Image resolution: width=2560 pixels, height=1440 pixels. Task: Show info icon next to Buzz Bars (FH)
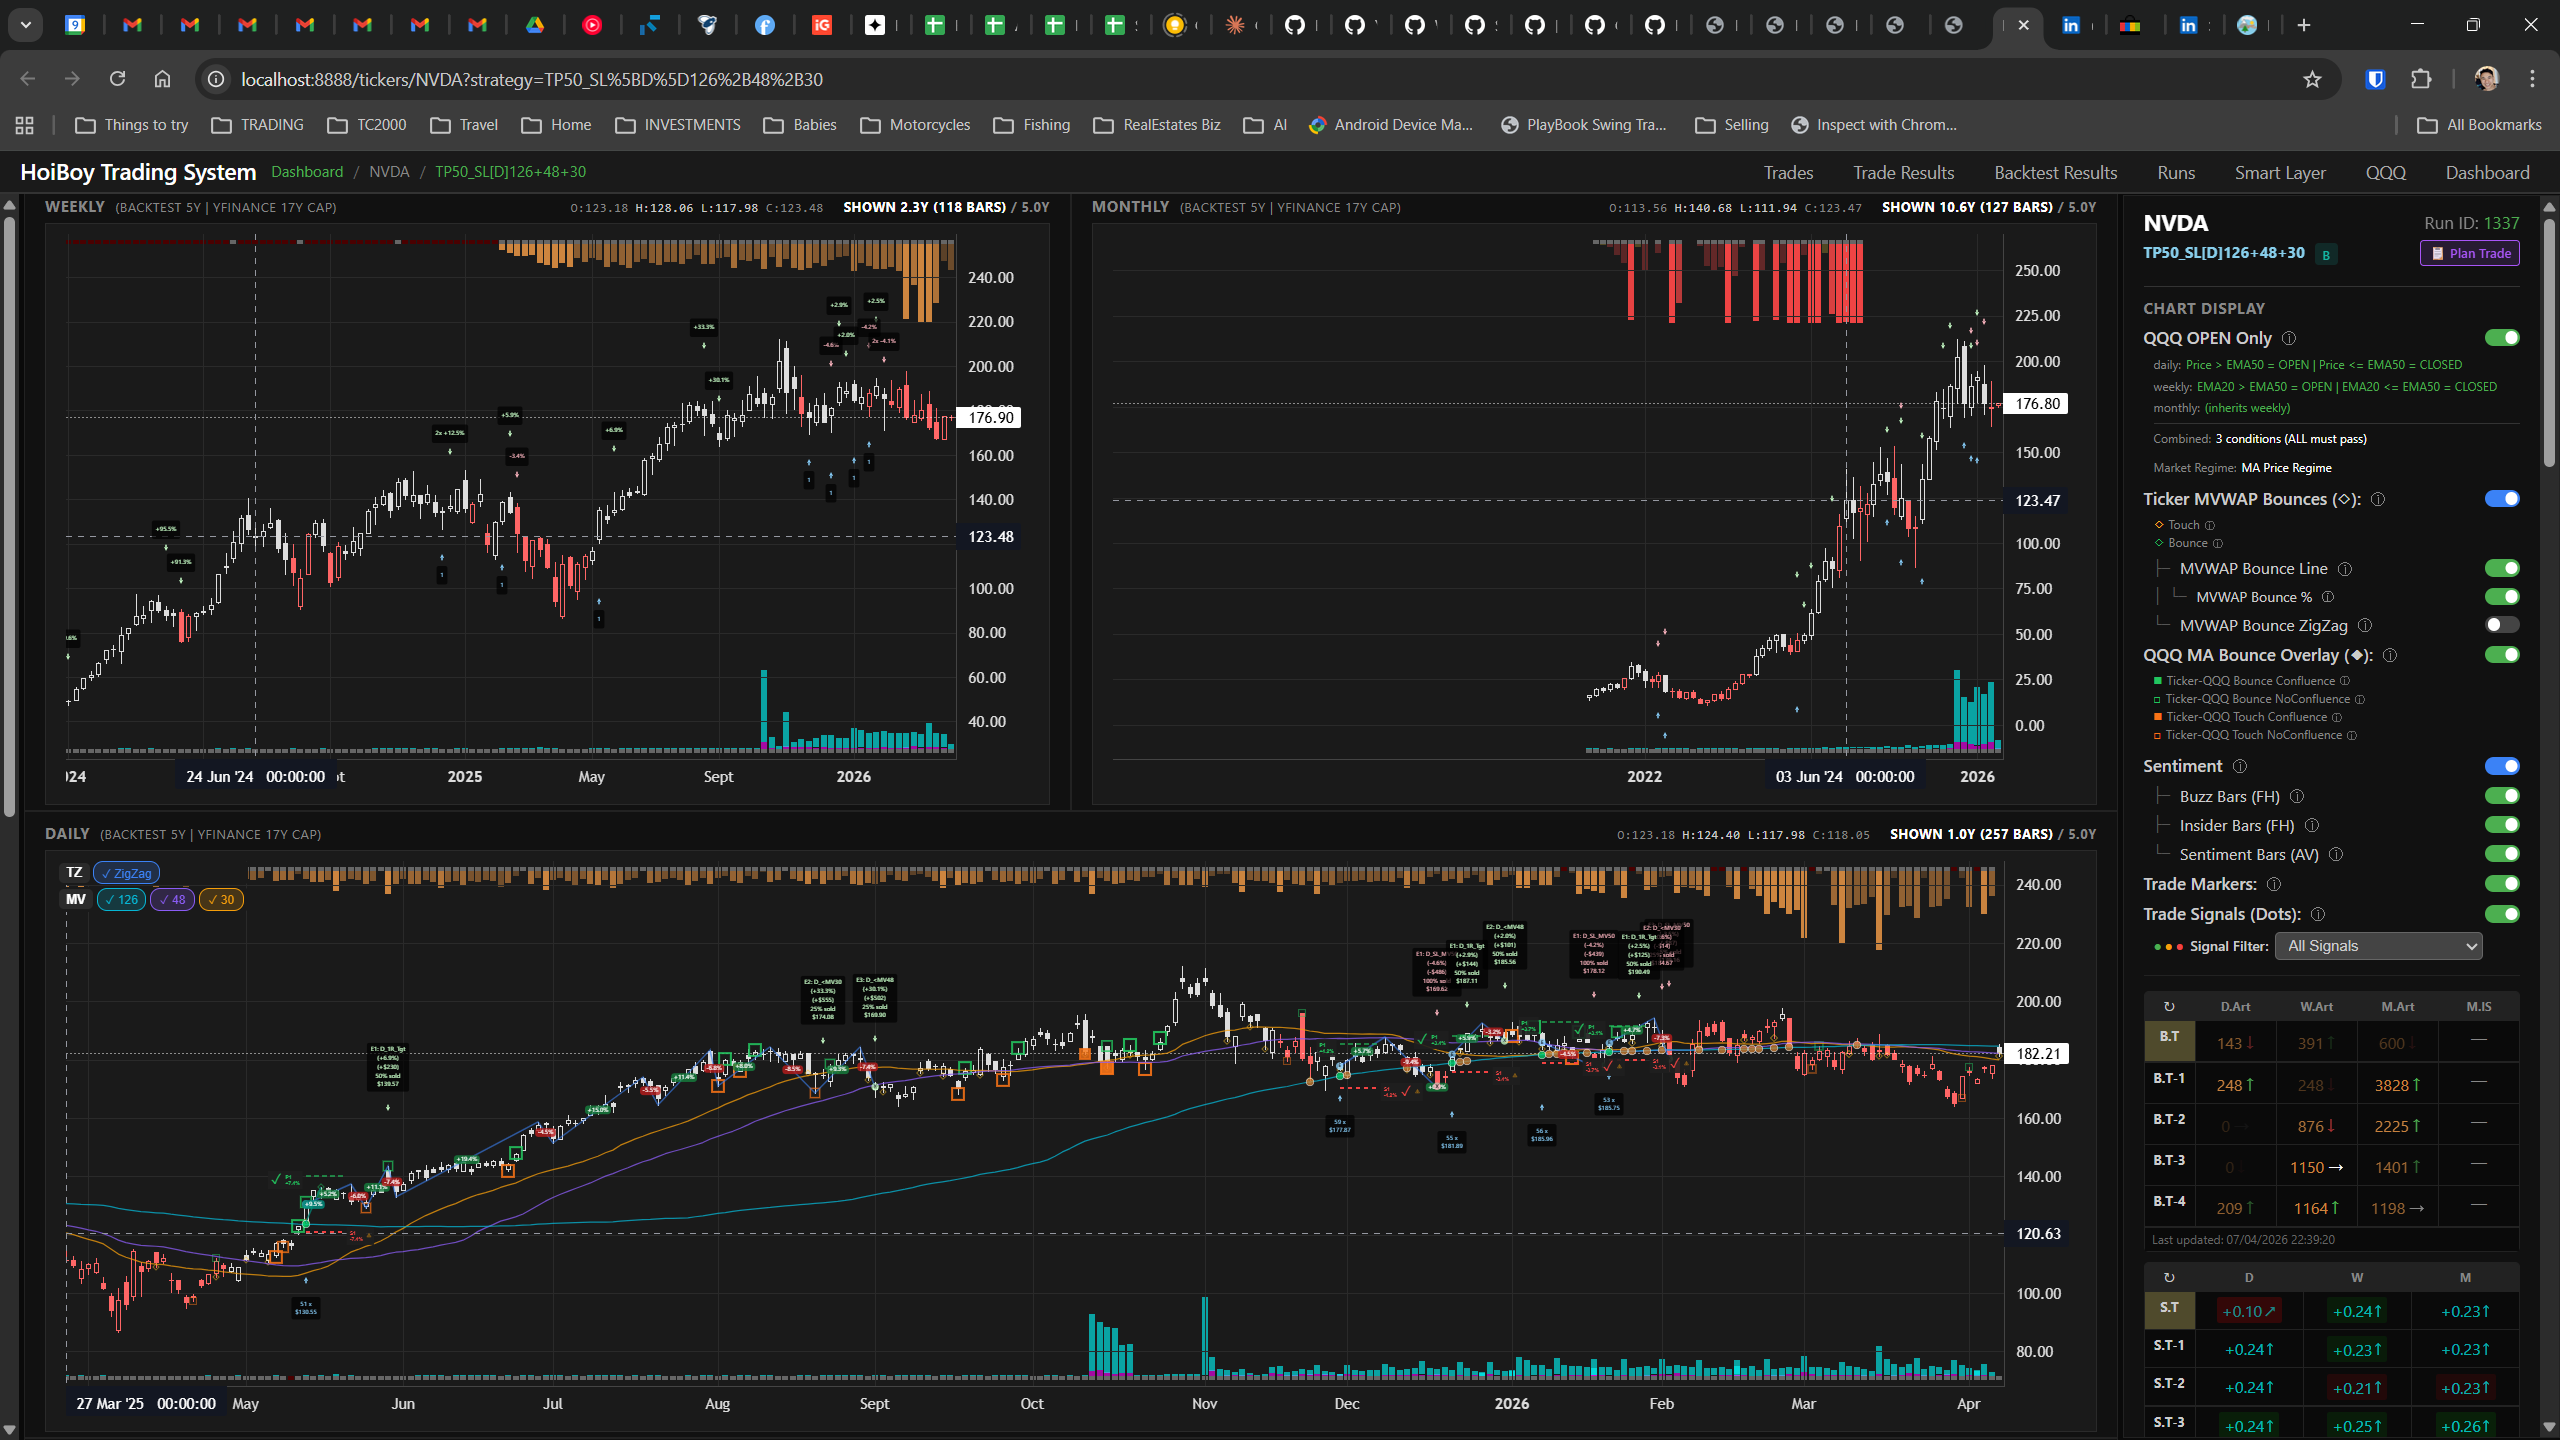(2297, 796)
